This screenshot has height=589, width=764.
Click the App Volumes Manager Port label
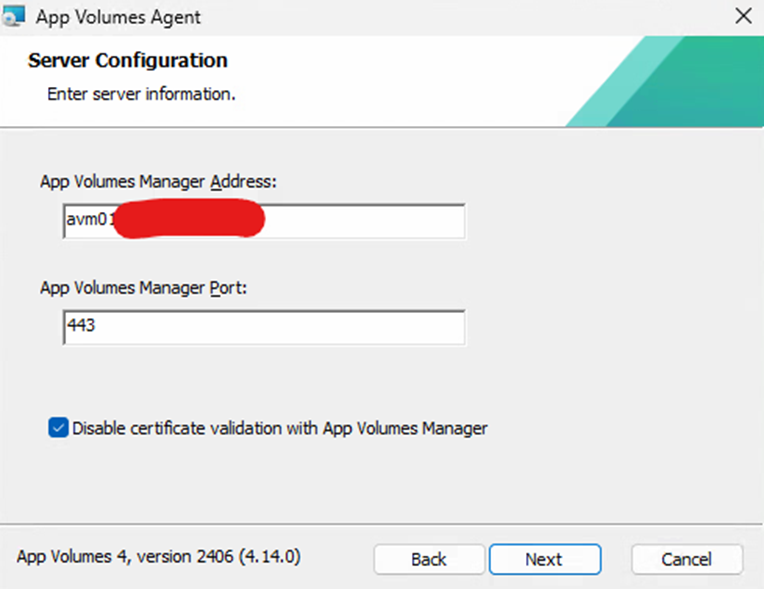click(x=142, y=287)
